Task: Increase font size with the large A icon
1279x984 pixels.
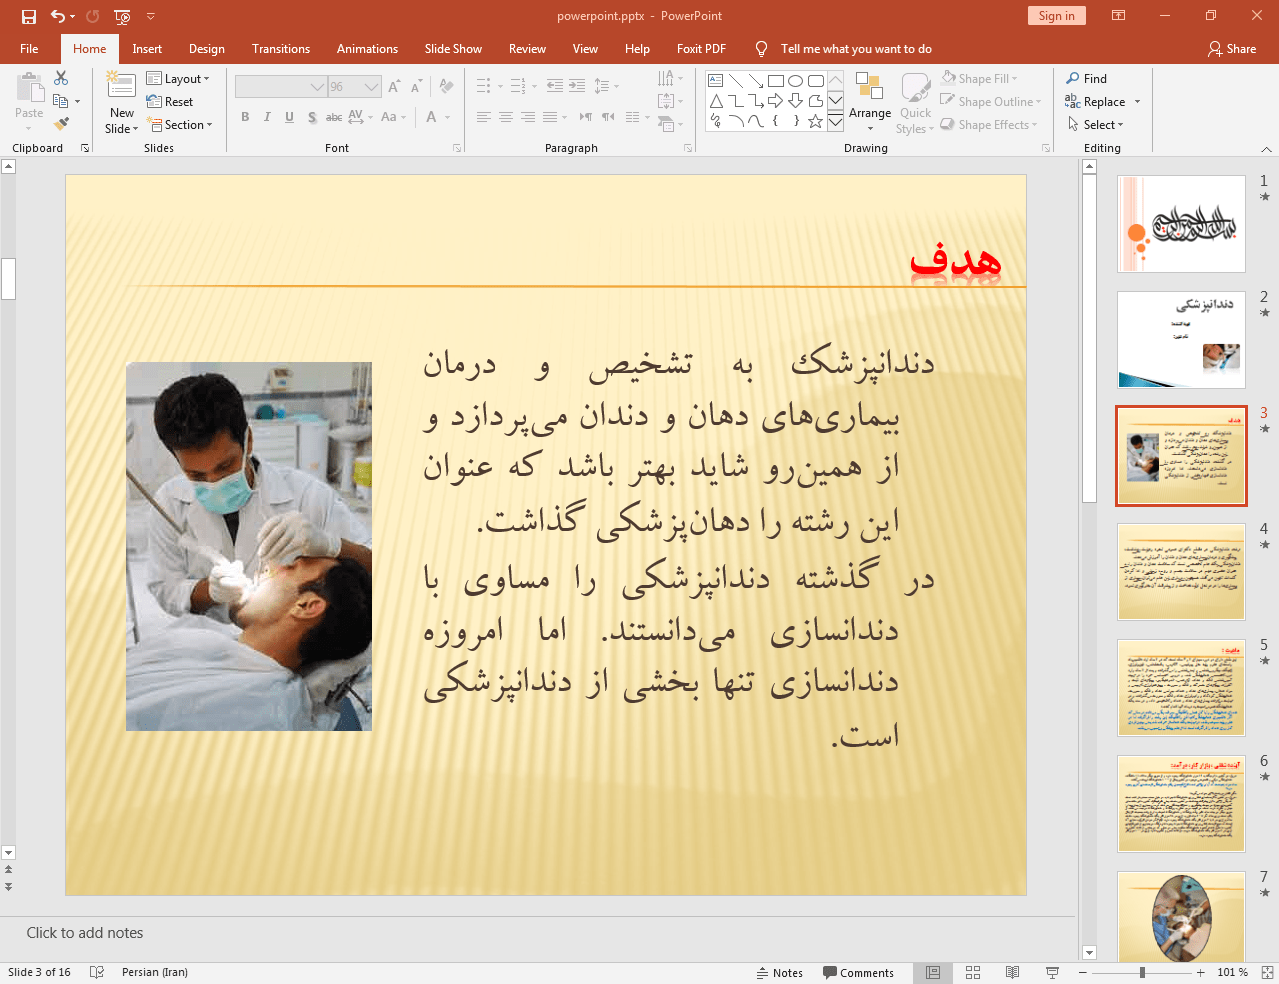Action: coord(394,87)
